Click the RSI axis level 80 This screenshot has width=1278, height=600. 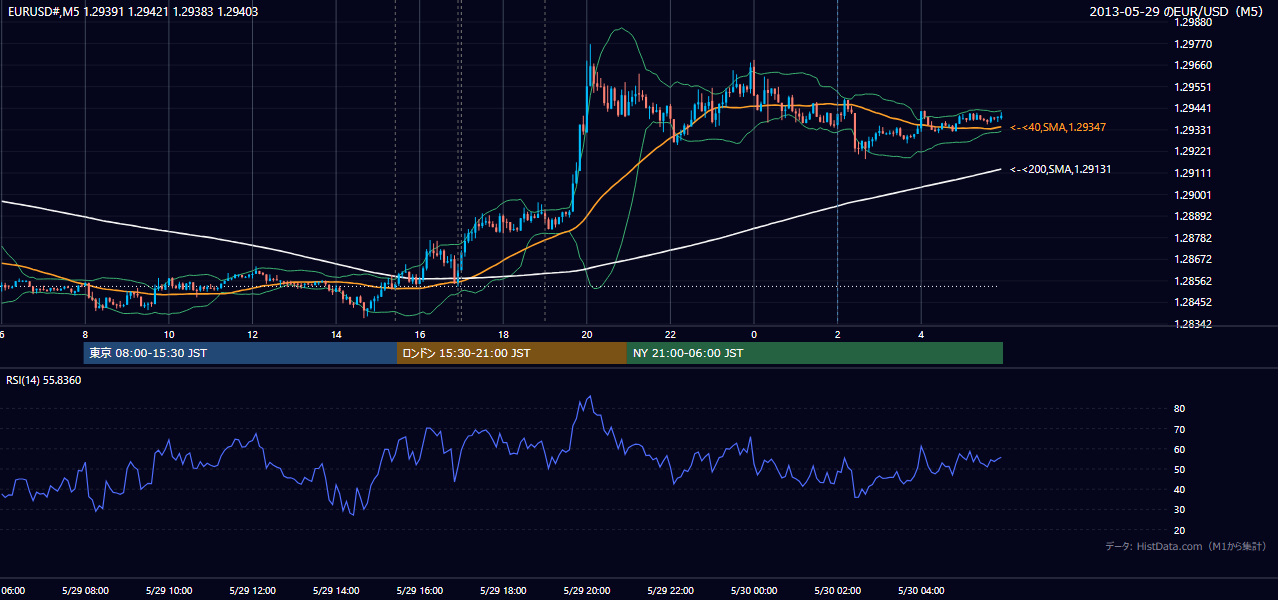(x=1179, y=409)
